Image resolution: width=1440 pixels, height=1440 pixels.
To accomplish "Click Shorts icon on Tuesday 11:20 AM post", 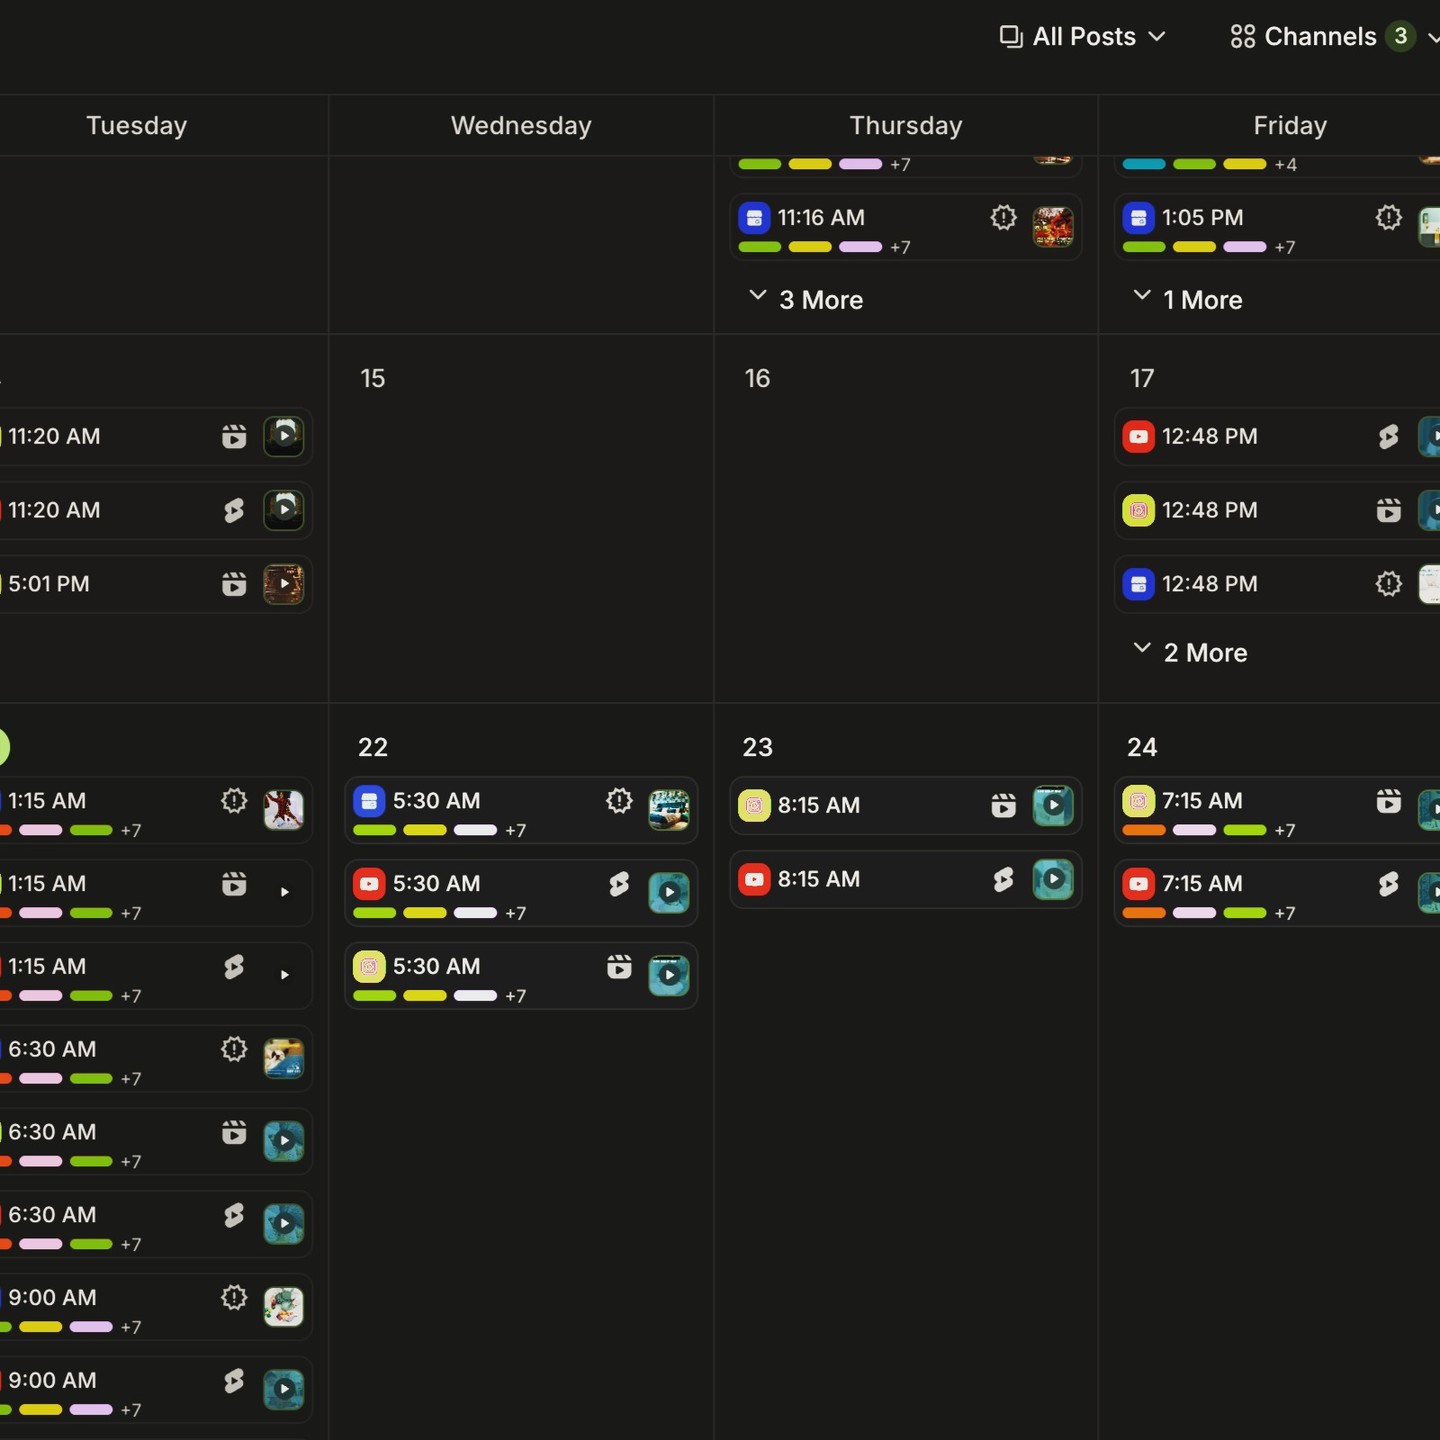I will pyautogui.click(x=234, y=511).
